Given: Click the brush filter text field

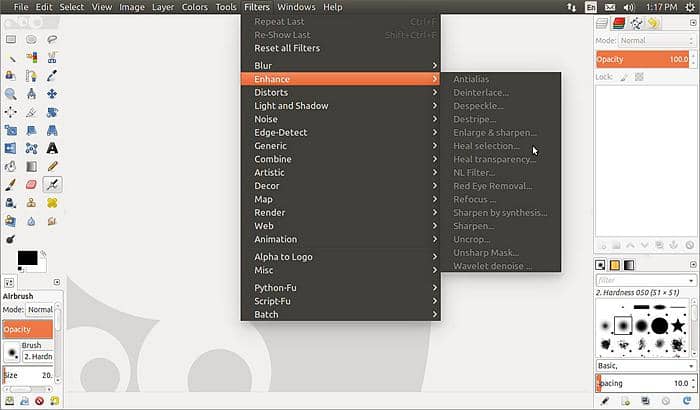Looking at the screenshot, I should tap(640, 281).
